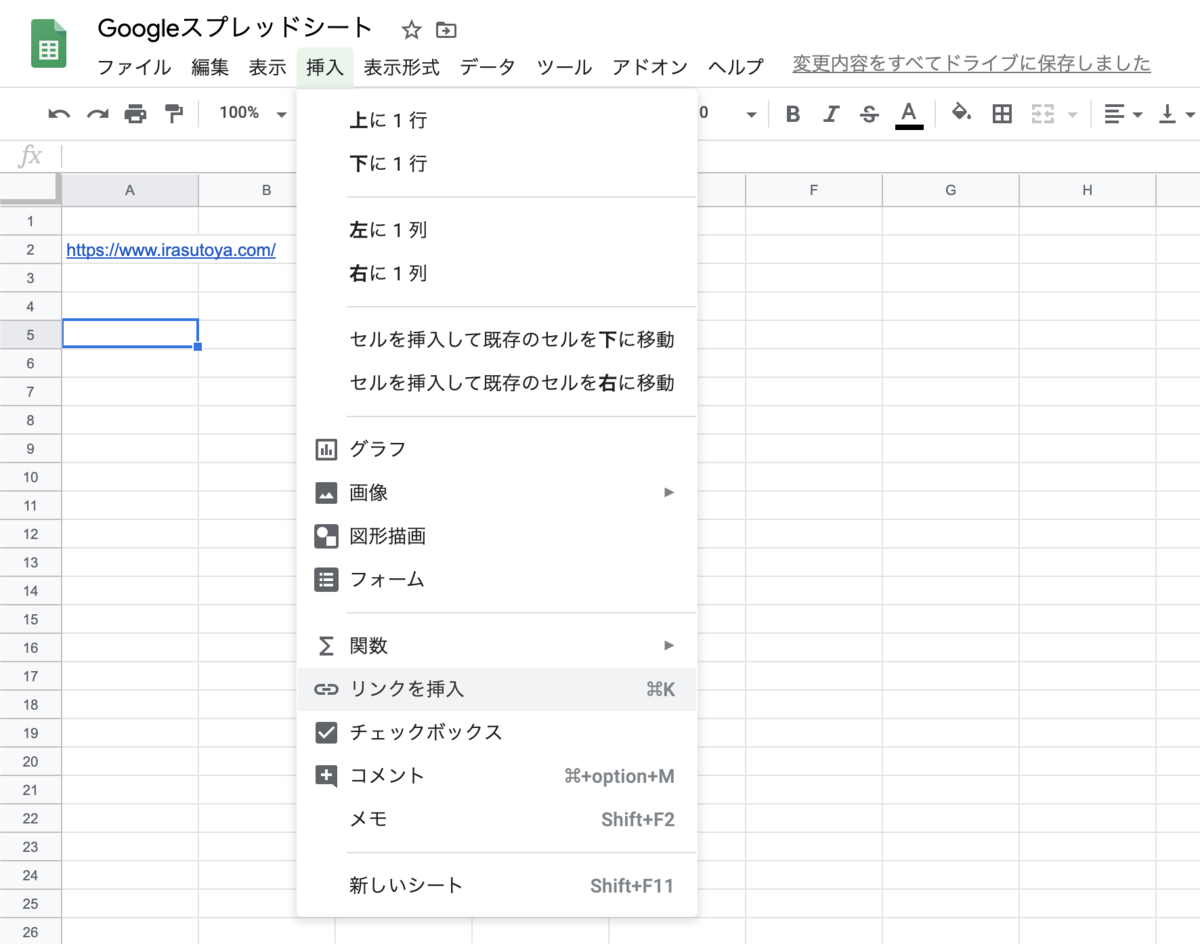Open the ツール menu
This screenshot has height=944, width=1200.
click(x=564, y=67)
